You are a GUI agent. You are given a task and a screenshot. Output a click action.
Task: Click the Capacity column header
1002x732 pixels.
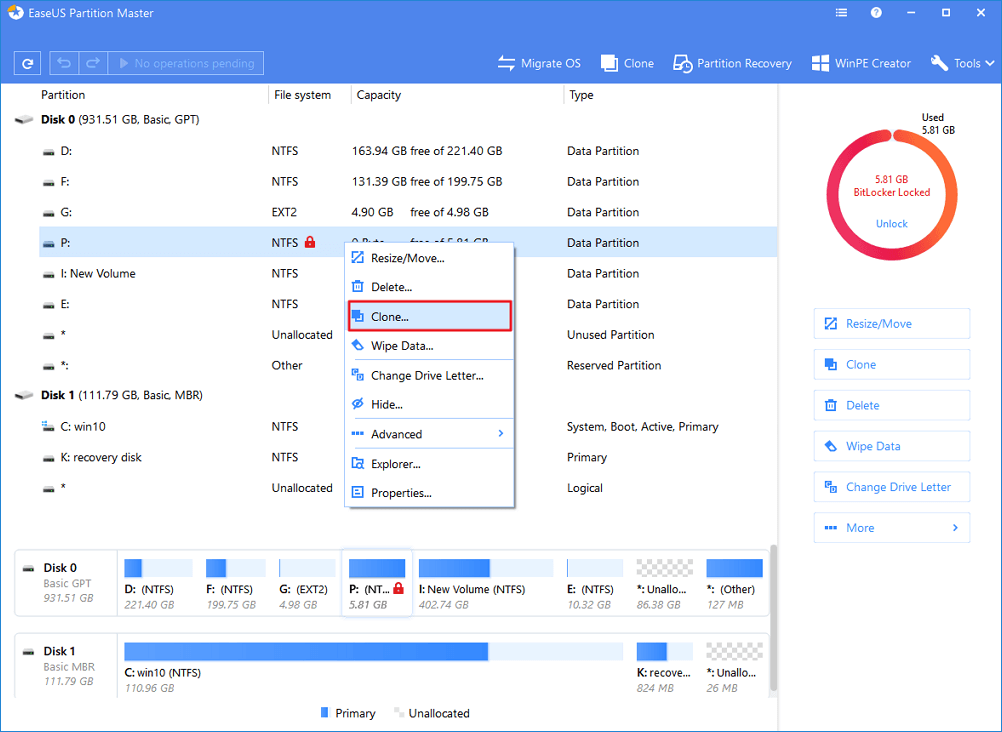tap(379, 95)
